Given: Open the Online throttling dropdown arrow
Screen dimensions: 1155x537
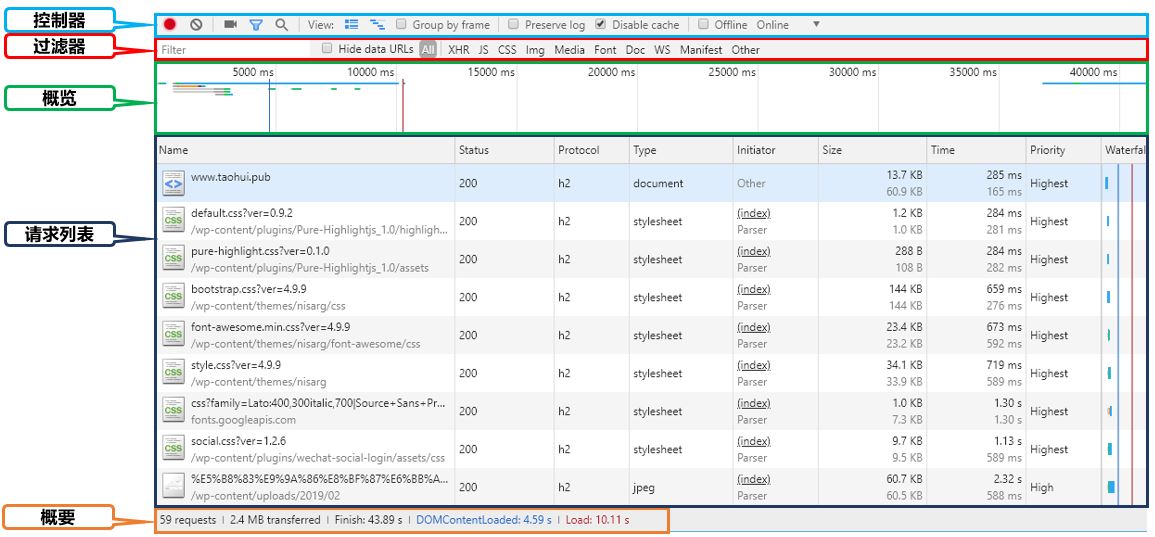Looking at the screenshot, I should point(816,25).
